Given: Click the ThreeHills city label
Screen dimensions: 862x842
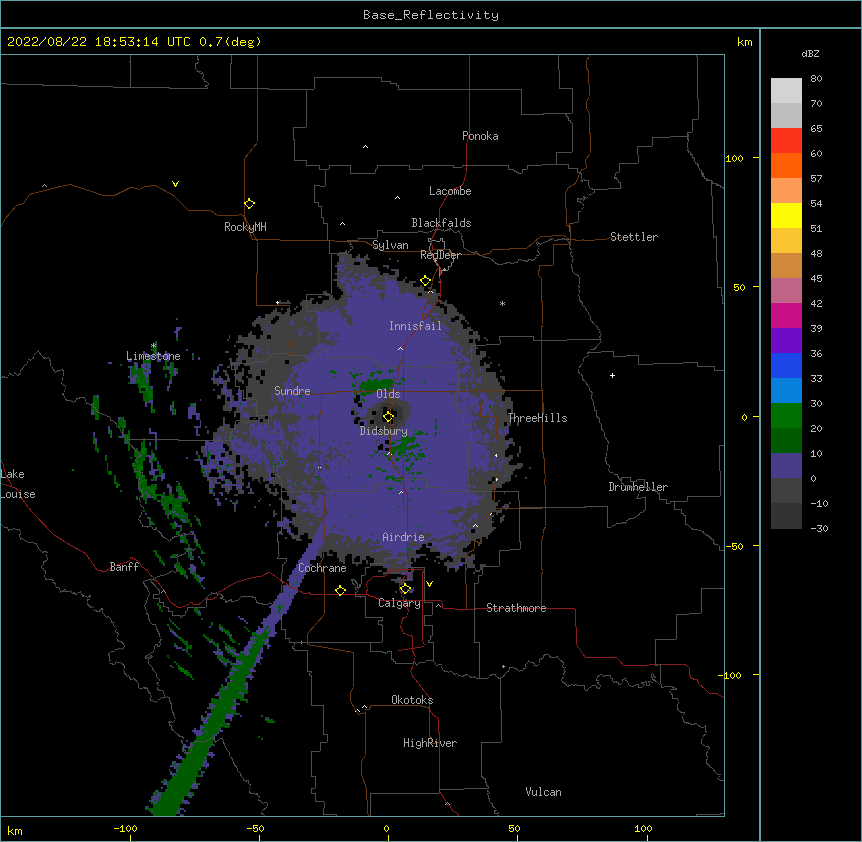Looking at the screenshot, I should click(537, 418).
